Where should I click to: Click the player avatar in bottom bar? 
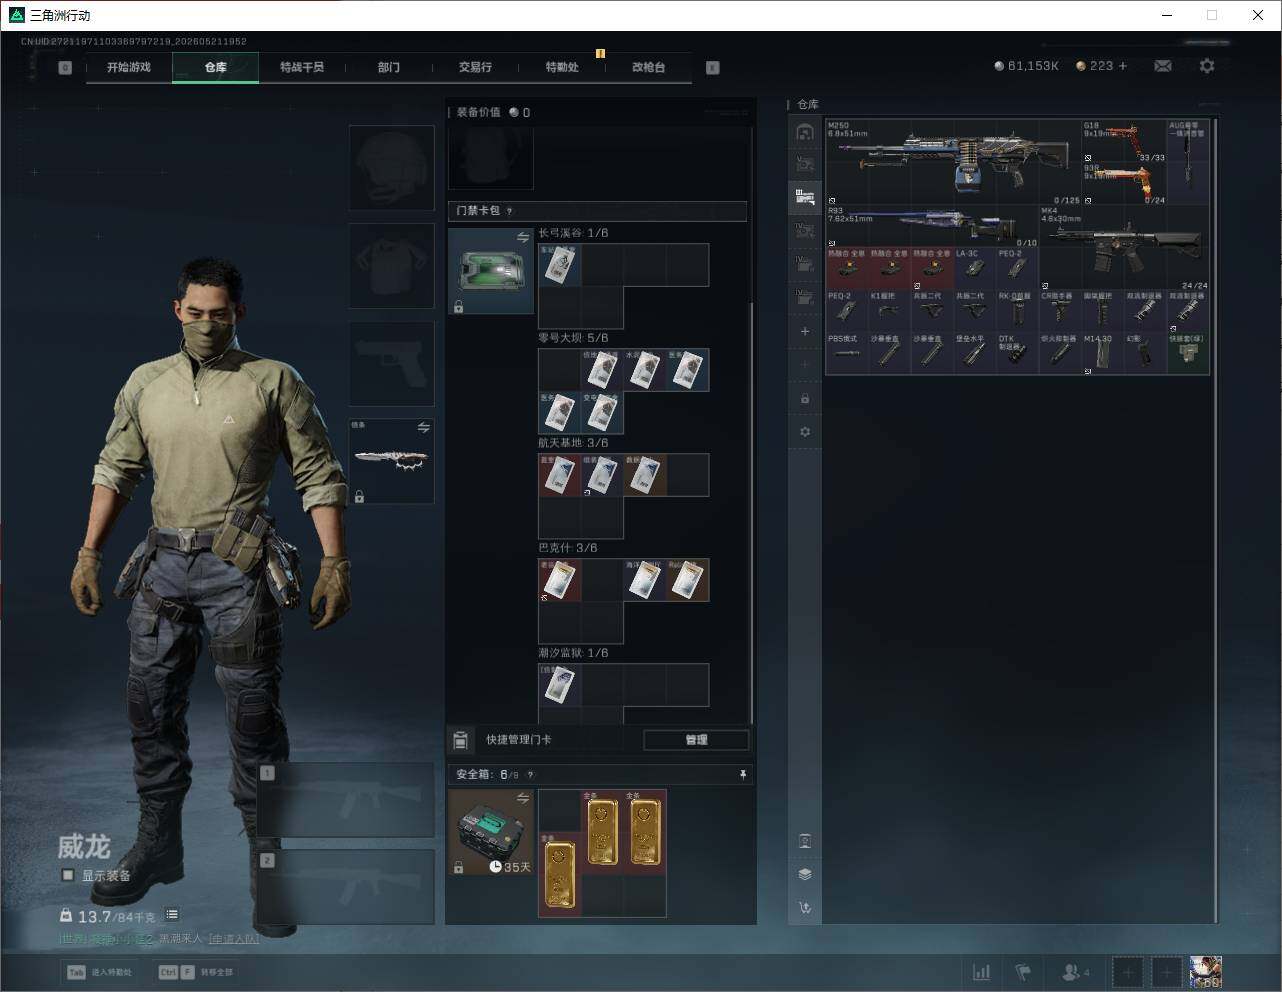[x=1205, y=972]
